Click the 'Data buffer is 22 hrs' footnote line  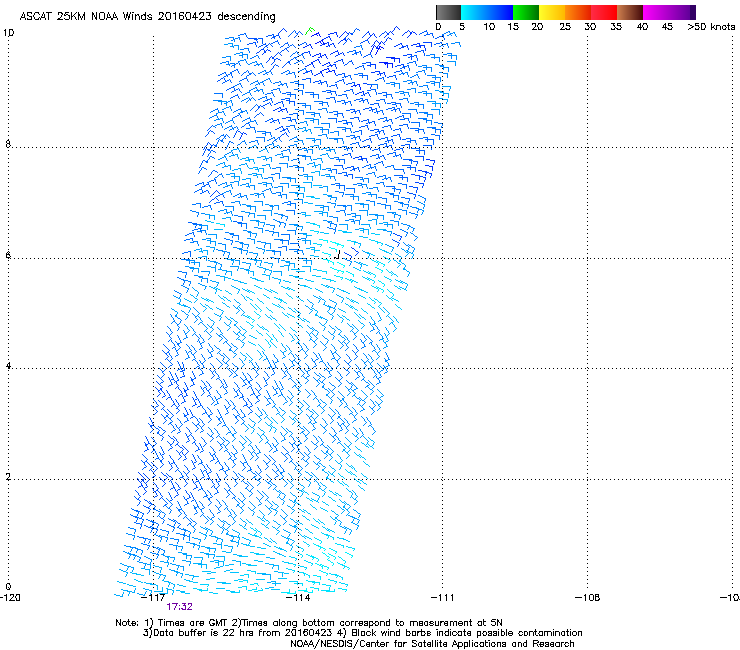362,633
